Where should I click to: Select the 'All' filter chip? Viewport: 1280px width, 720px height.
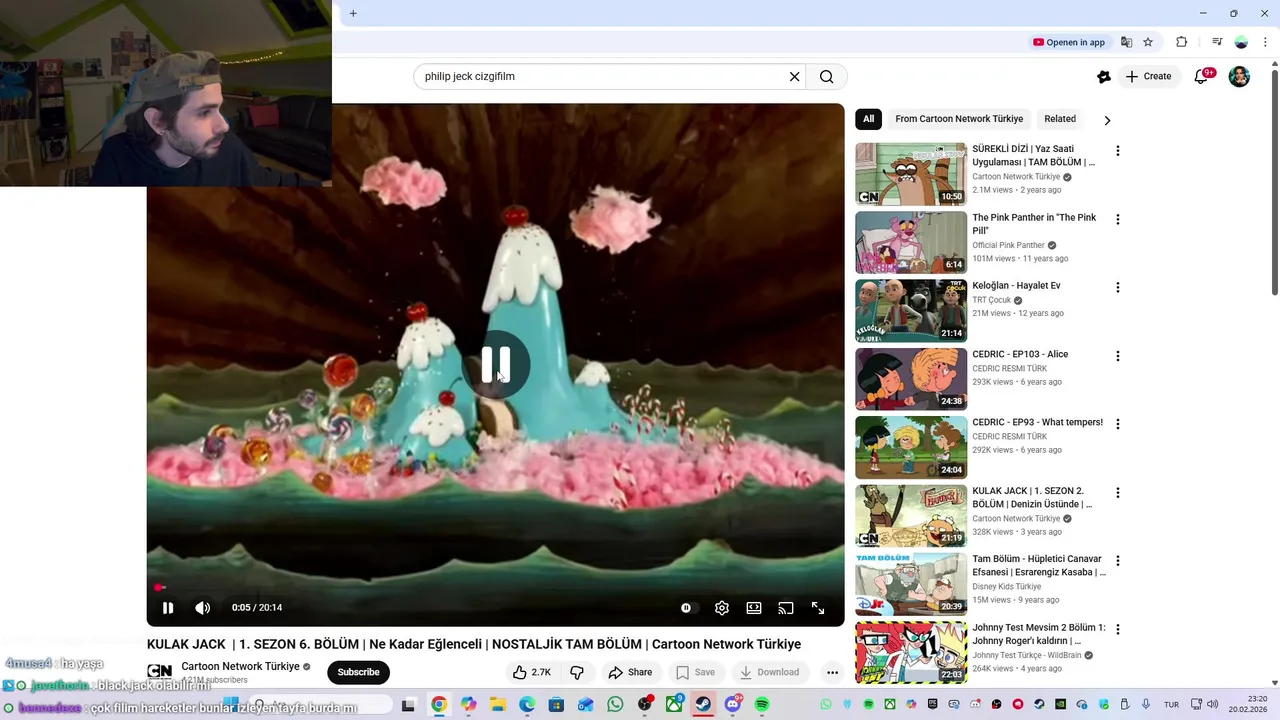point(868,119)
